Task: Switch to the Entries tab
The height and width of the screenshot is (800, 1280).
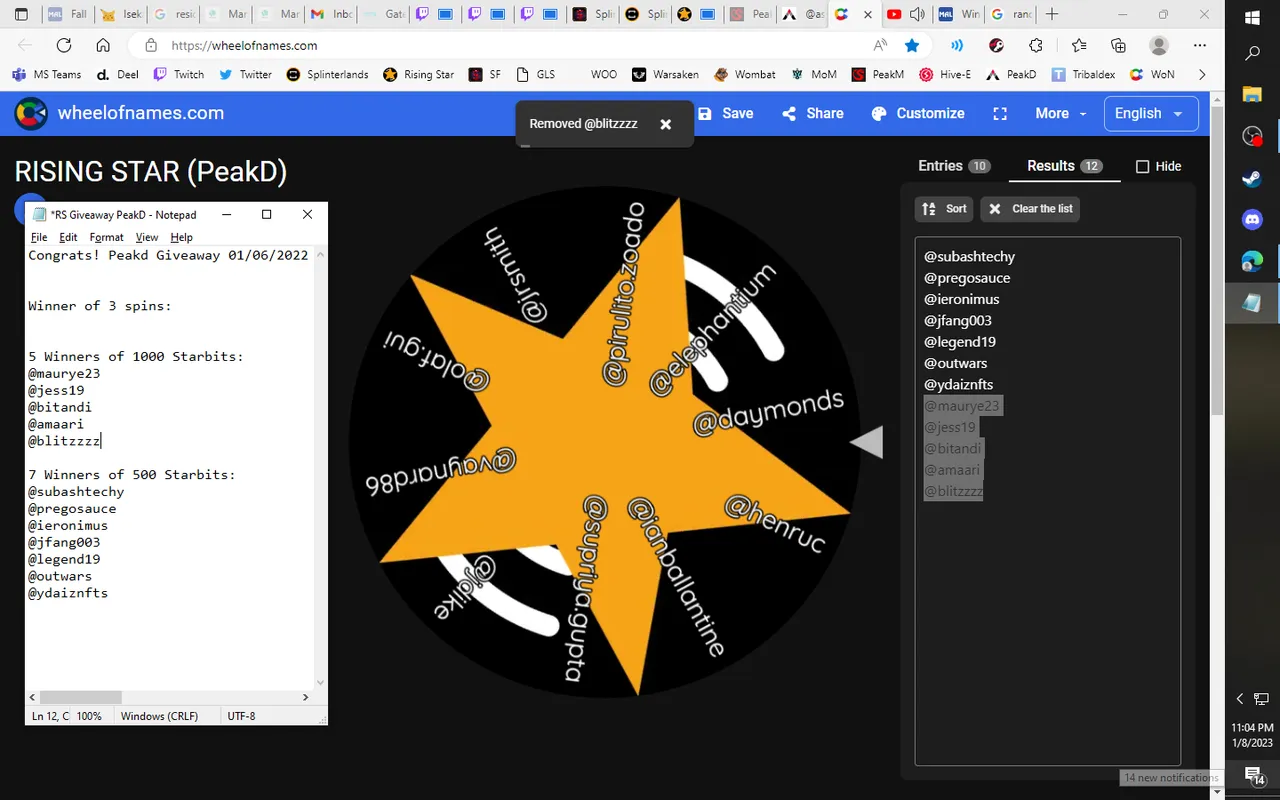Action: [954, 166]
